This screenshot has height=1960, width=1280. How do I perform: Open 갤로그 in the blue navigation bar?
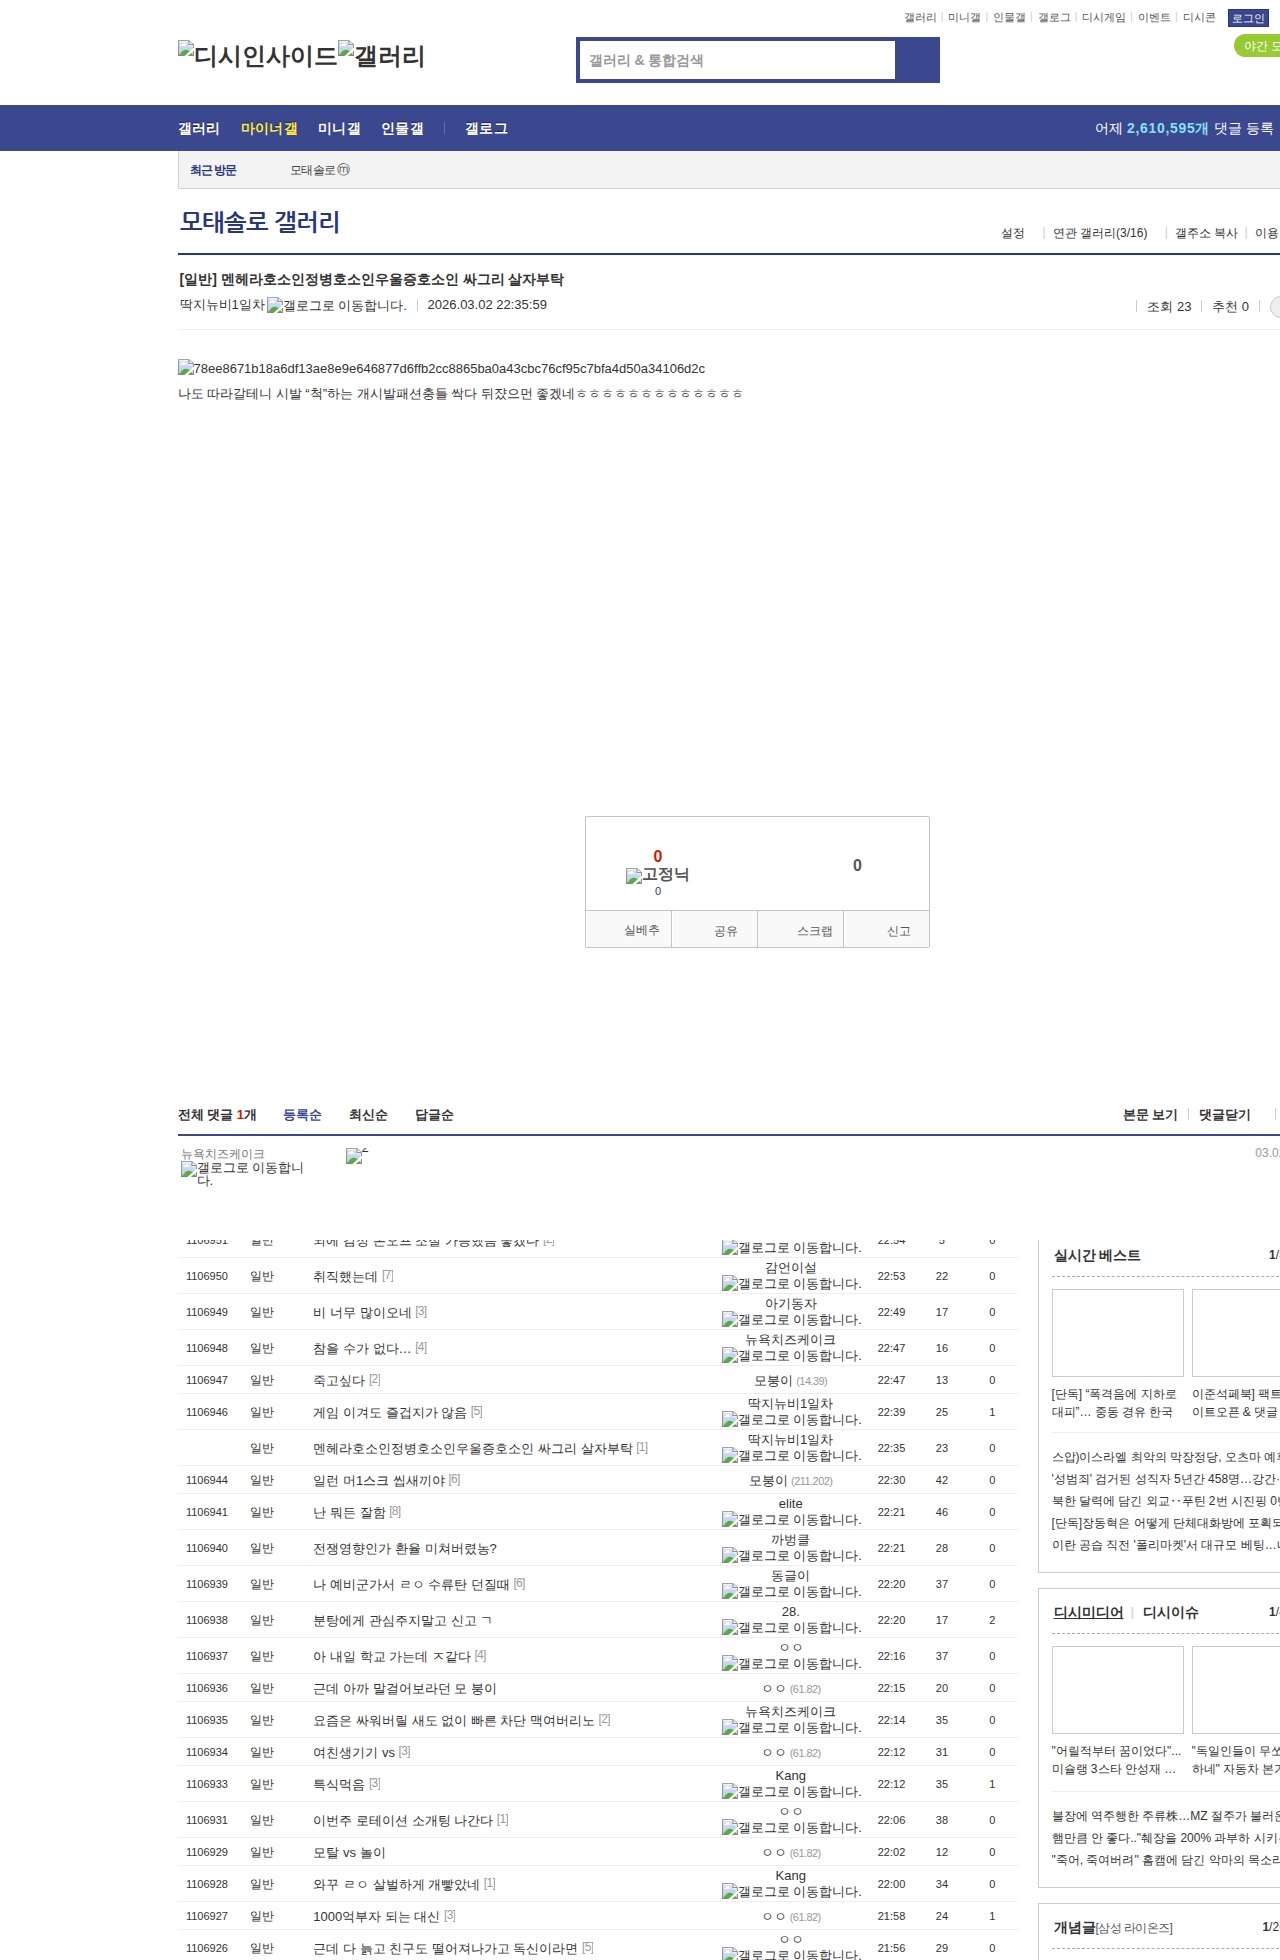486,128
